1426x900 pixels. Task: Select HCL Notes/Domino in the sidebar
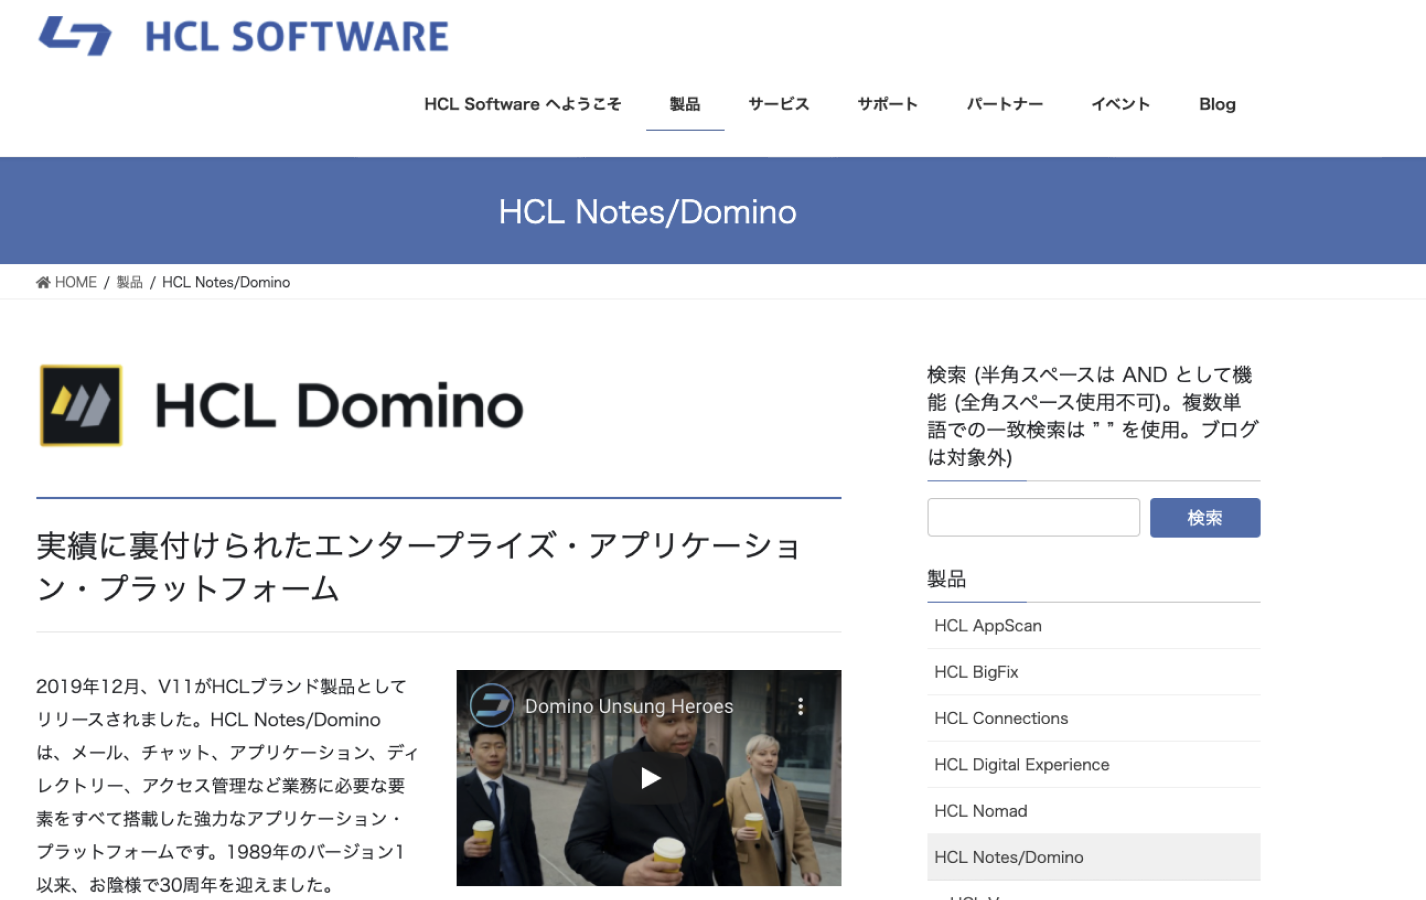(x=1093, y=857)
